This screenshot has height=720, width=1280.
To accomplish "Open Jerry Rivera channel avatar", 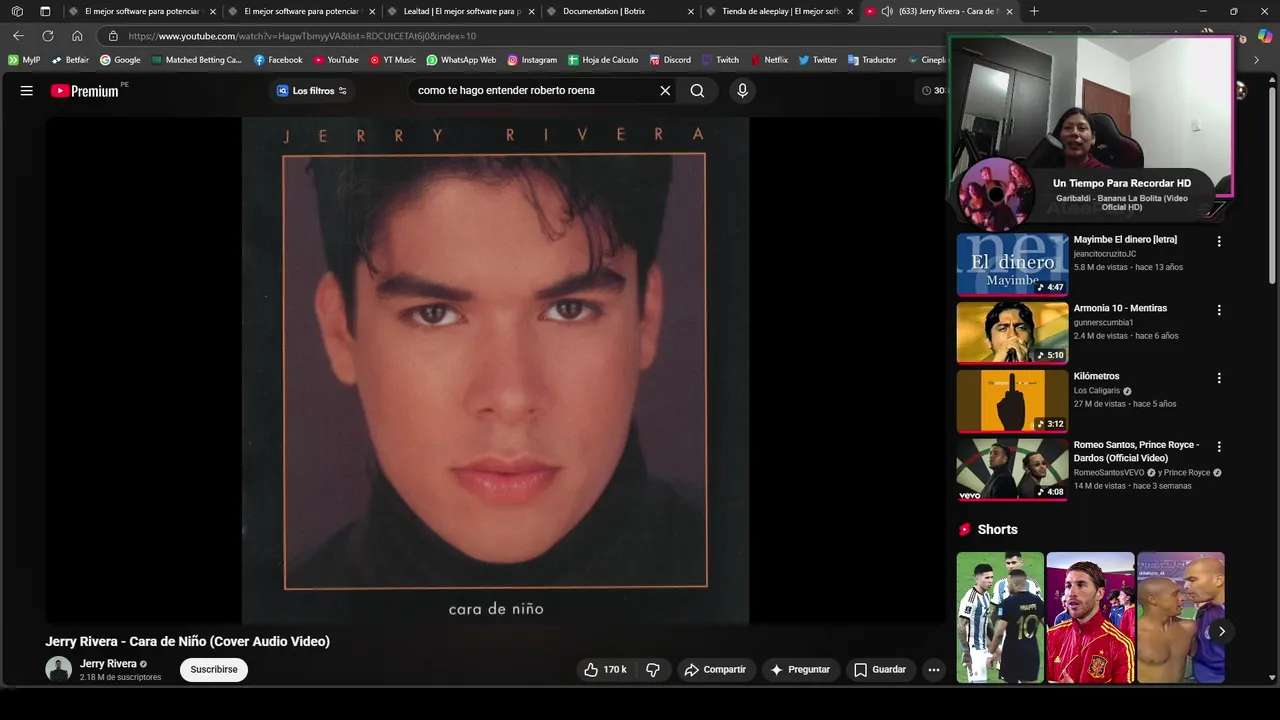I will [x=59, y=669].
